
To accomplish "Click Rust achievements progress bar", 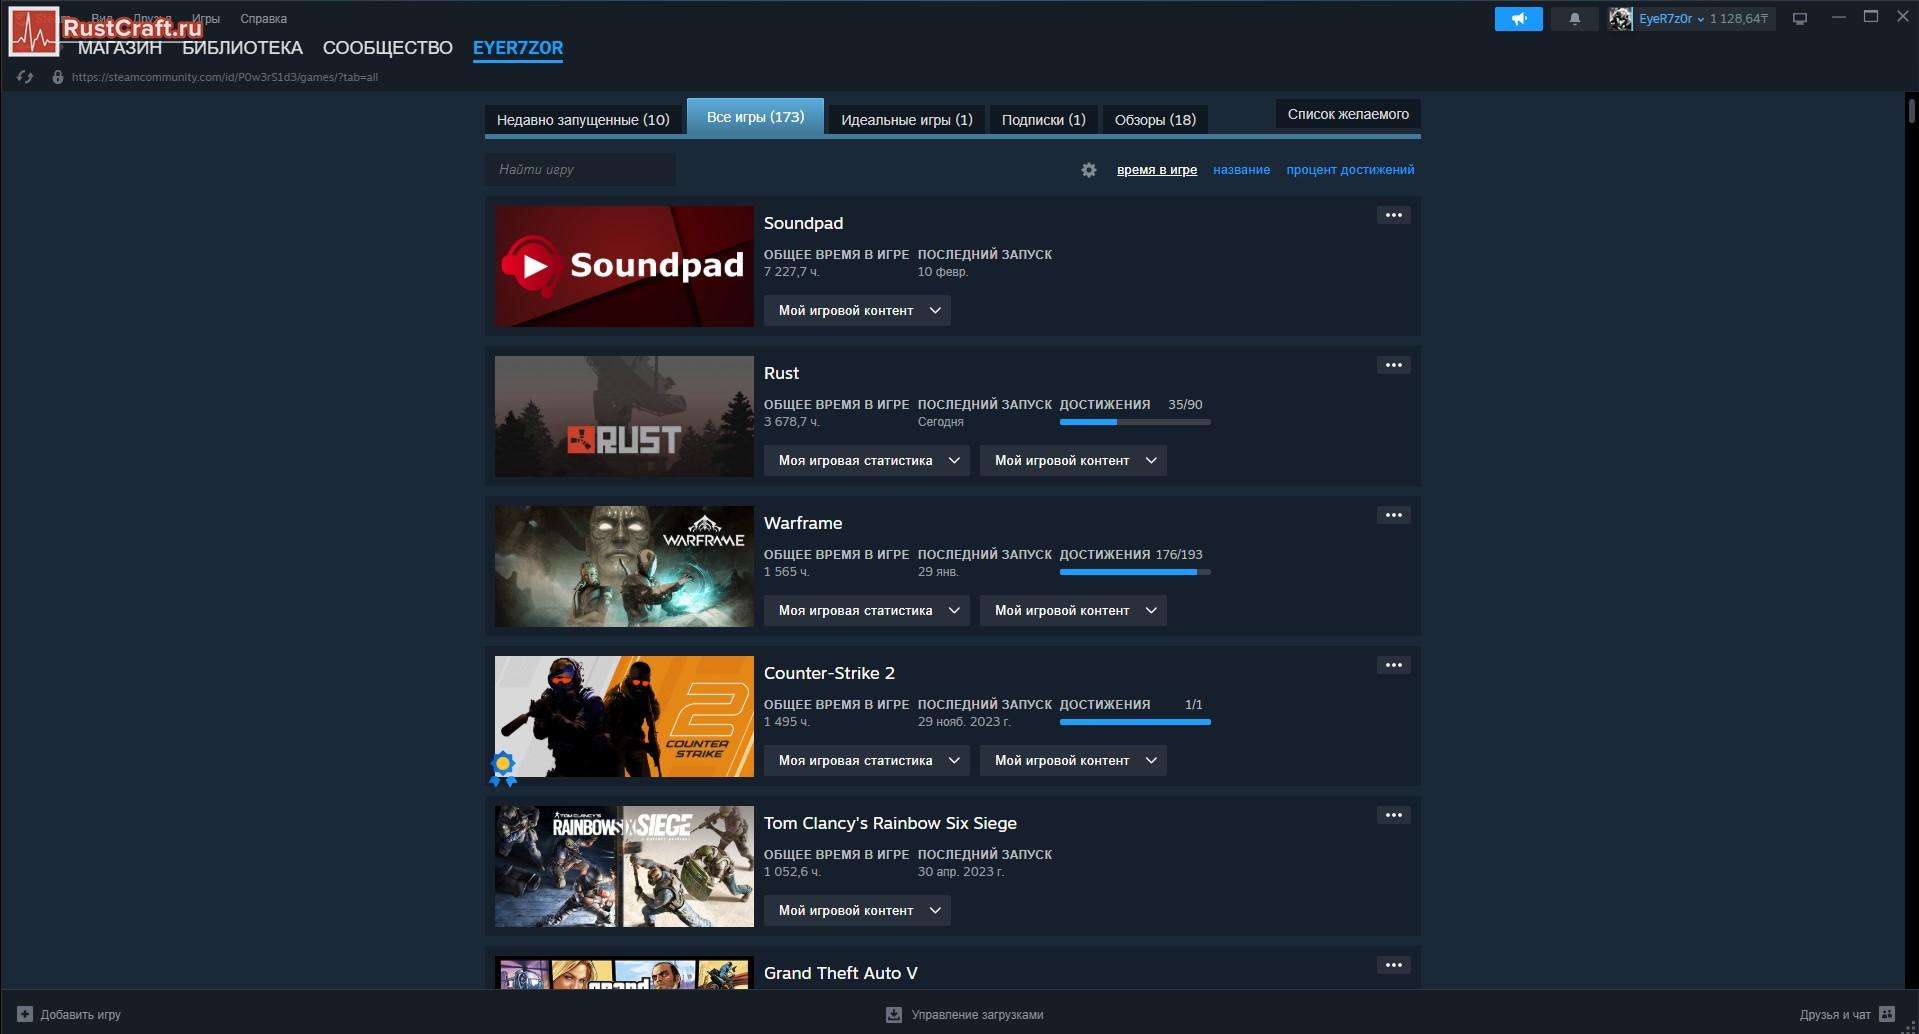I will (x=1135, y=422).
